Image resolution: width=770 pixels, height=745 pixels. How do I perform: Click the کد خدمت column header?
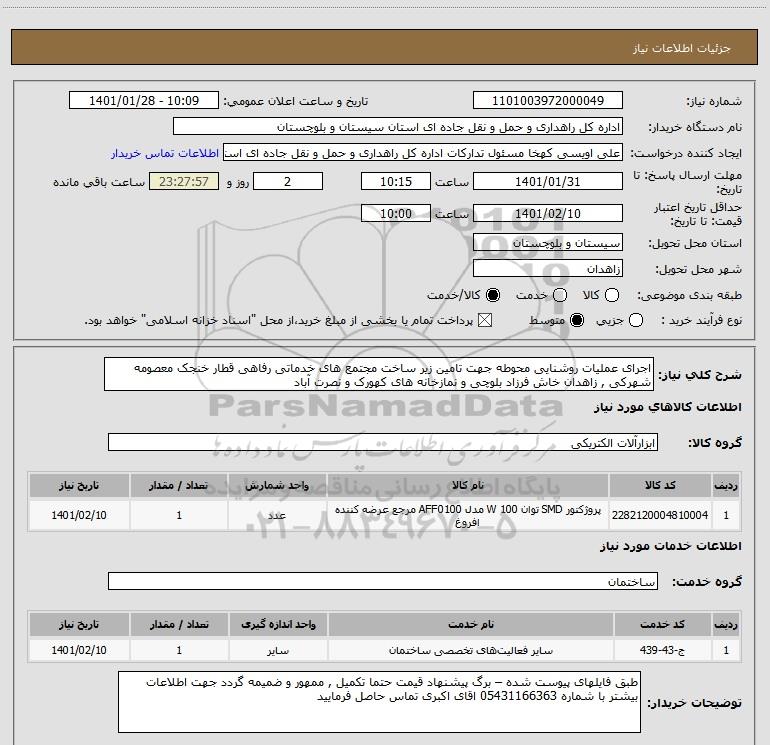(662, 625)
